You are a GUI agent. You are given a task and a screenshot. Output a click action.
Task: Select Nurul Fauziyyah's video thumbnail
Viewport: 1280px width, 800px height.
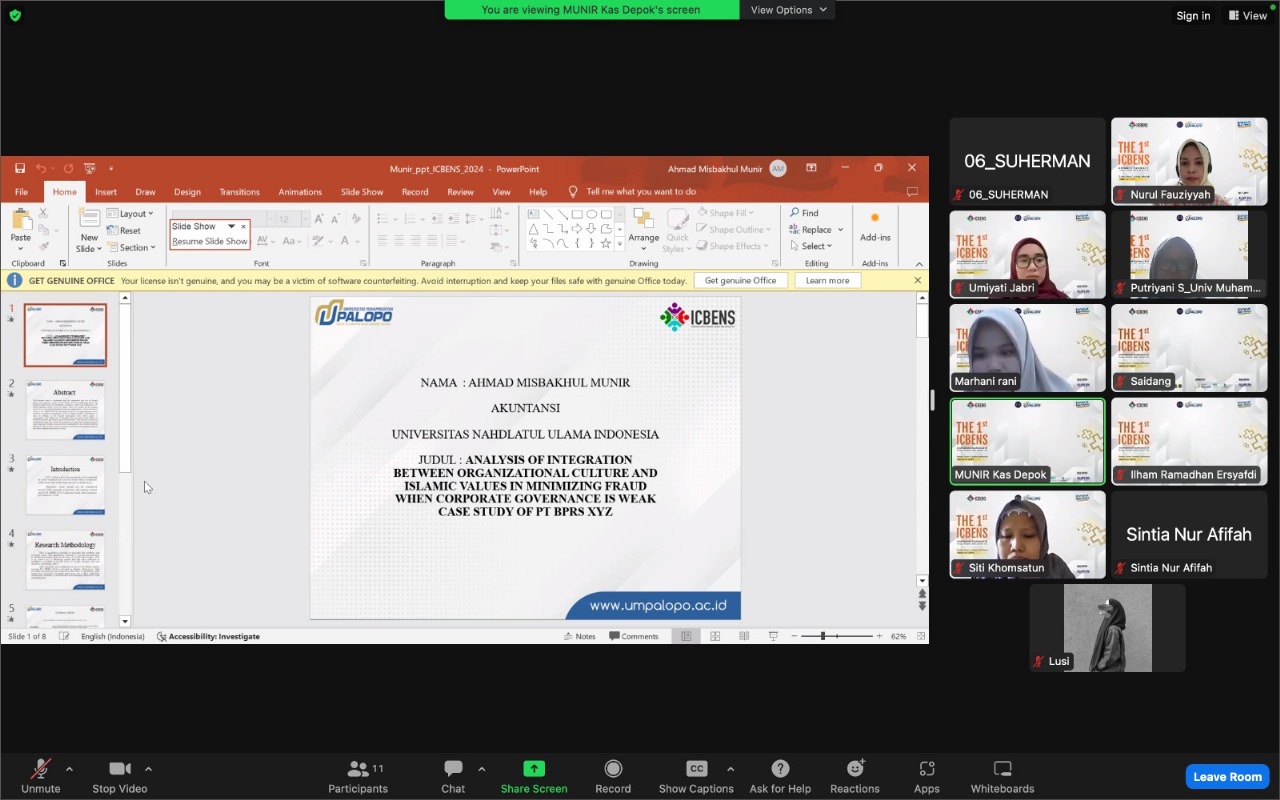coord(1189,161)
